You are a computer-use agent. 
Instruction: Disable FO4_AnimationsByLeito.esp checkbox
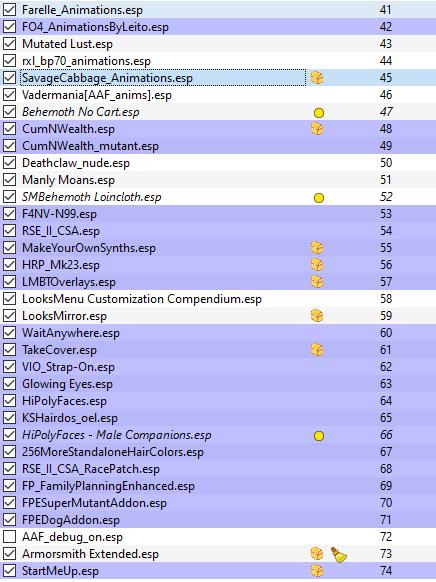pyautogui.click(x=9, y=27)
